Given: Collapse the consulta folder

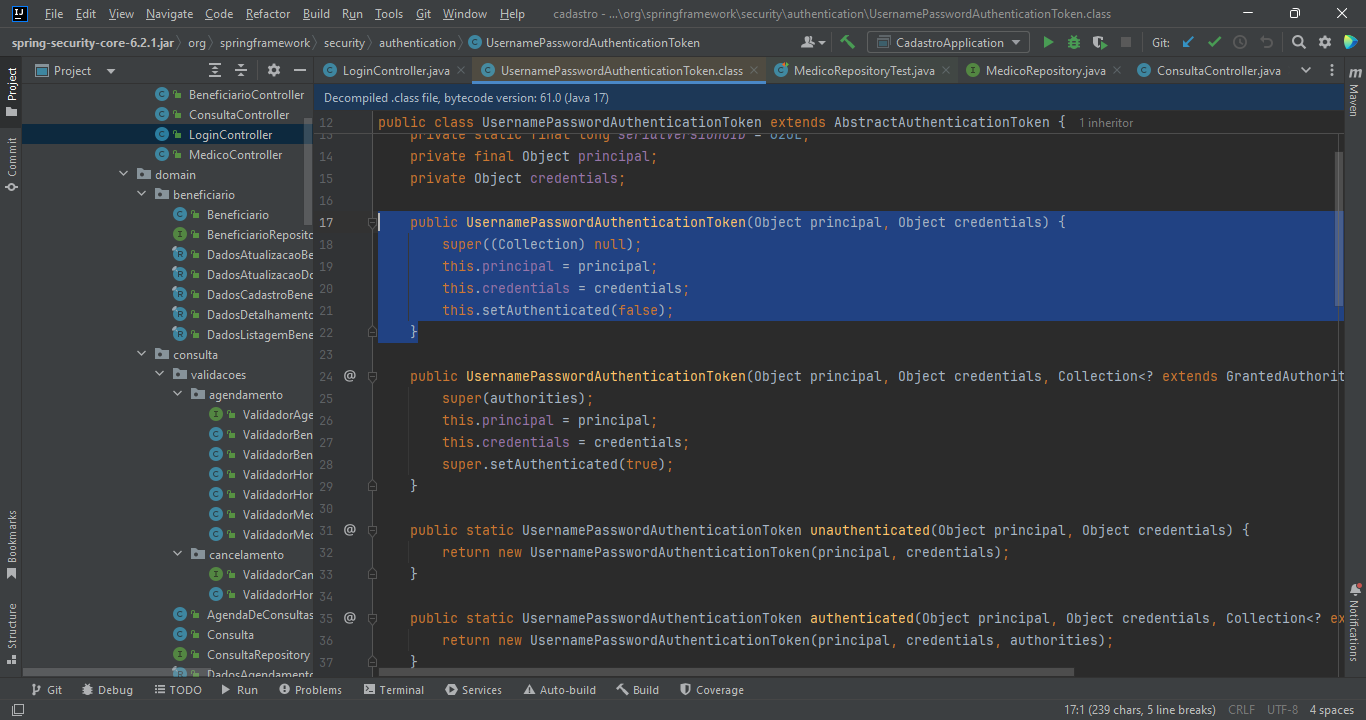Looking at the screenshot, I should [142, 354].
